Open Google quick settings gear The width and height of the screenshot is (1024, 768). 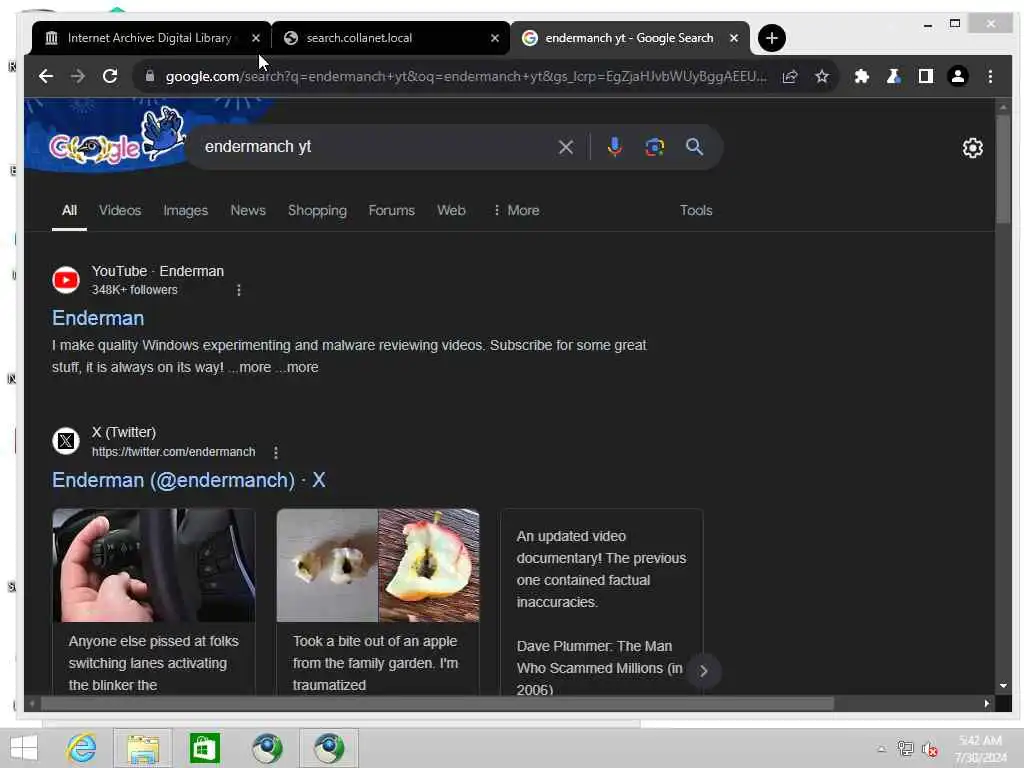(972, 148)
